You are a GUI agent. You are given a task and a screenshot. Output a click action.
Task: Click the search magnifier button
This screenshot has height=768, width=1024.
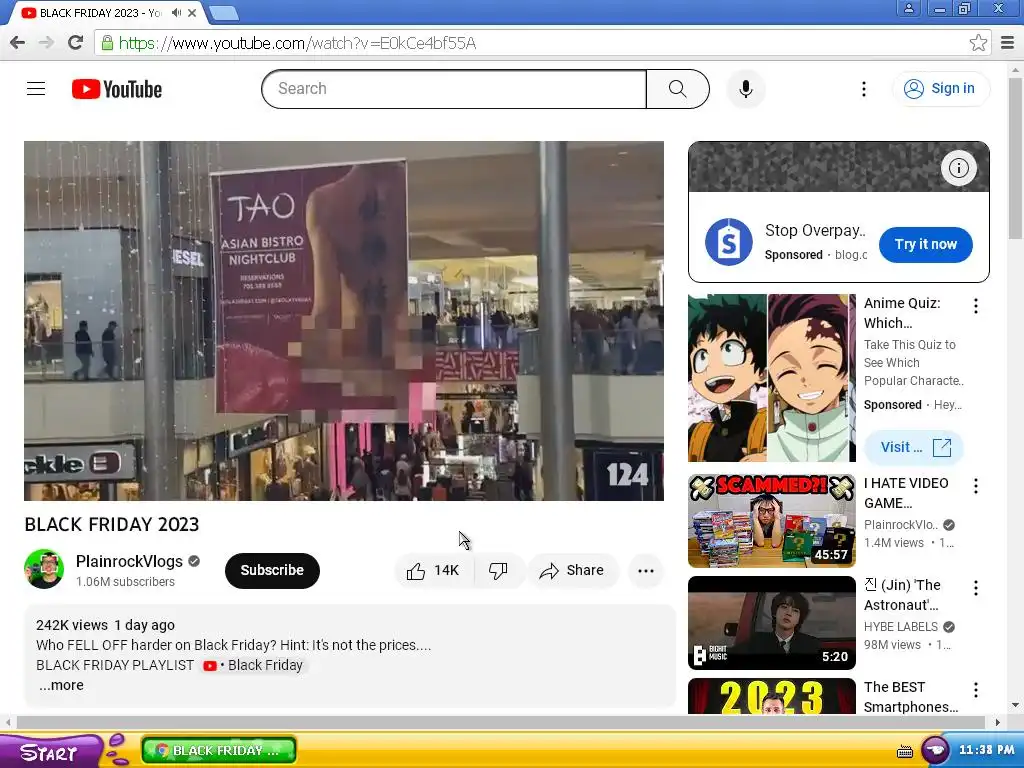(x=677, y=89)
